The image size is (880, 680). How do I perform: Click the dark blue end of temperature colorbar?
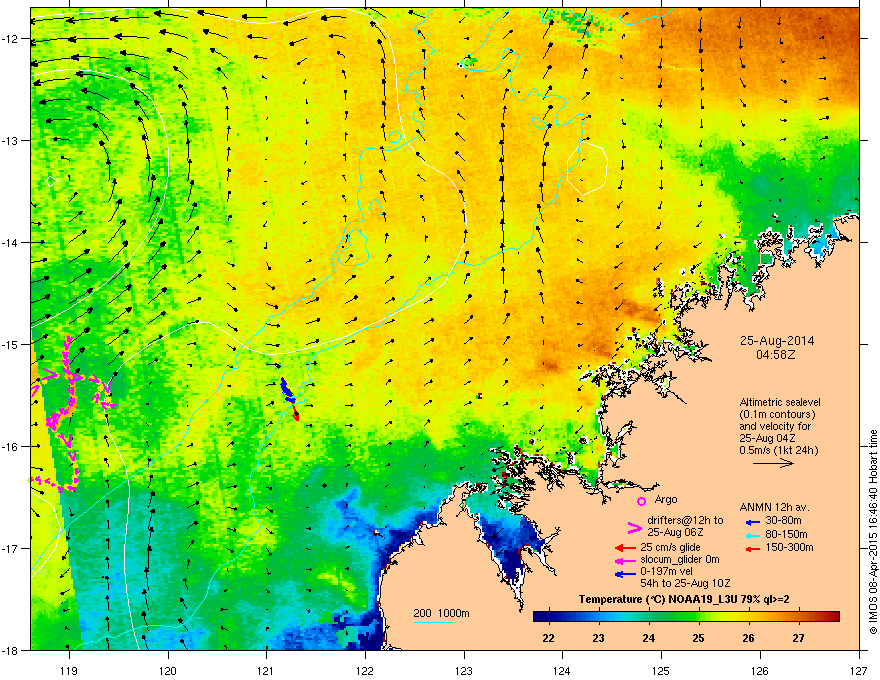[540, 617]
